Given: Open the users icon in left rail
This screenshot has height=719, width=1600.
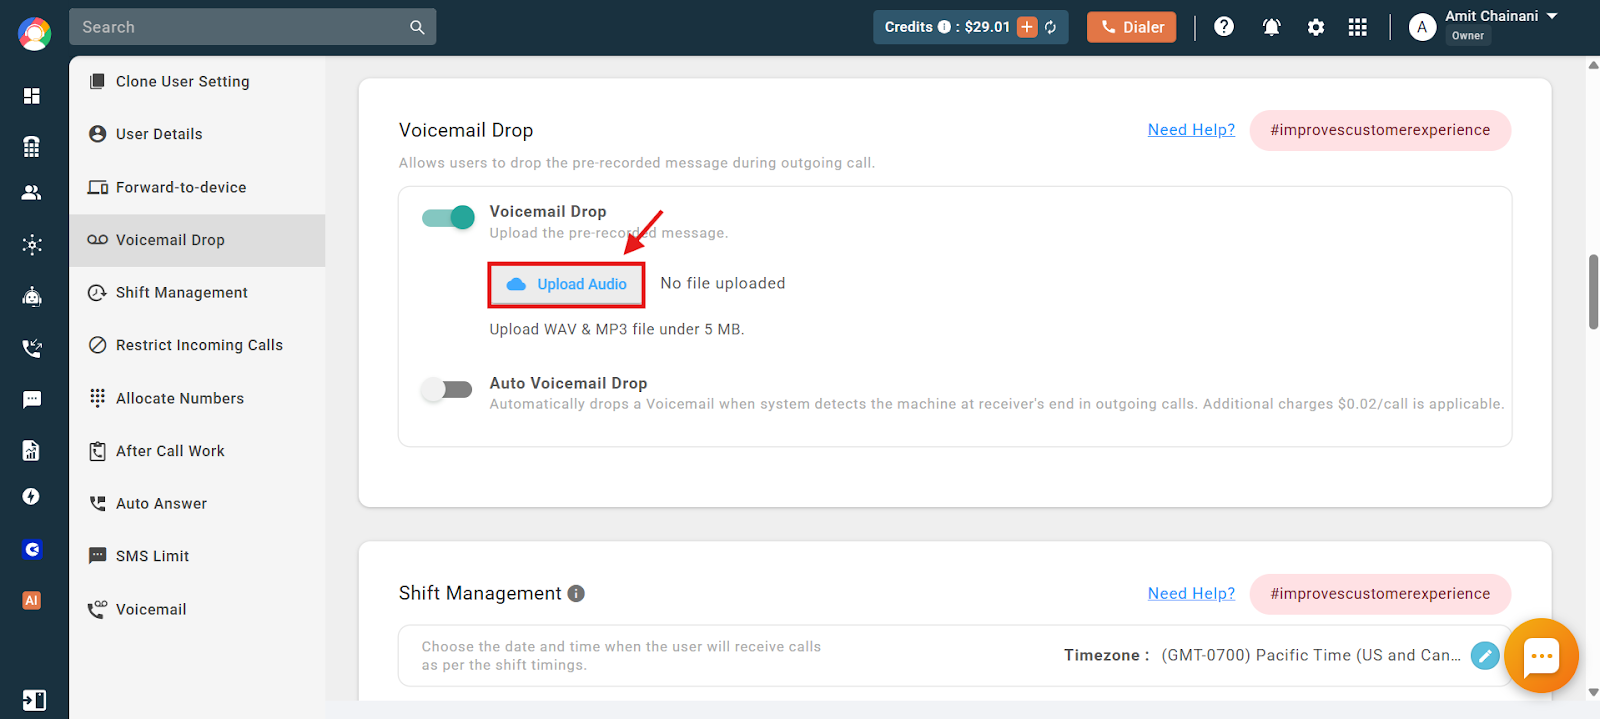Looking at the screenshot, I should (x=32, y=193).
